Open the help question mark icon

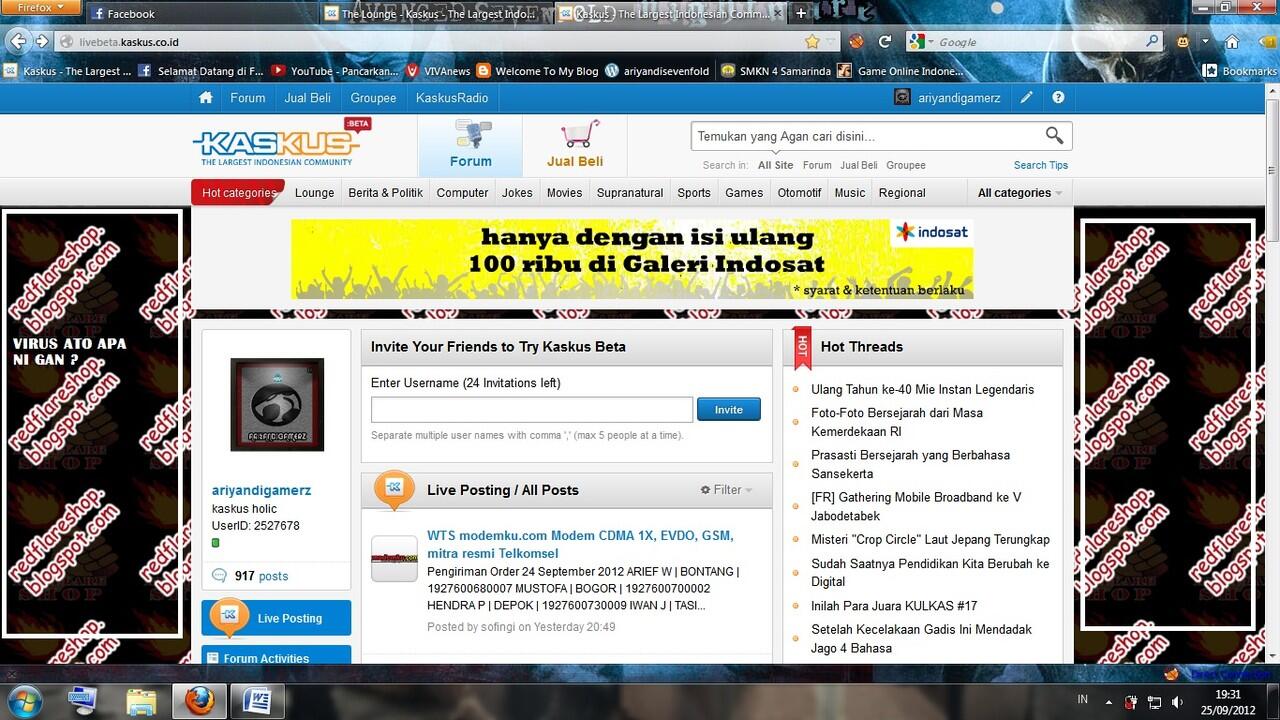[x=1058, y=98]
